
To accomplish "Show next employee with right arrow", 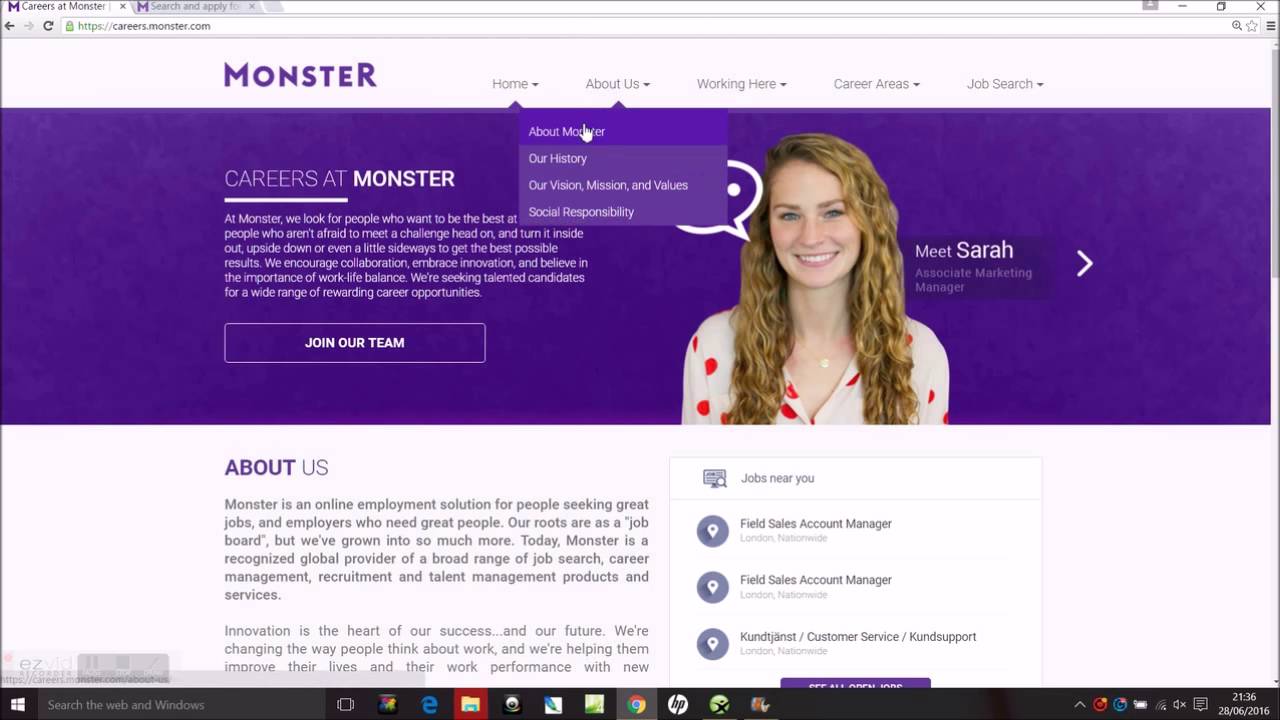I will (1084, 263).
